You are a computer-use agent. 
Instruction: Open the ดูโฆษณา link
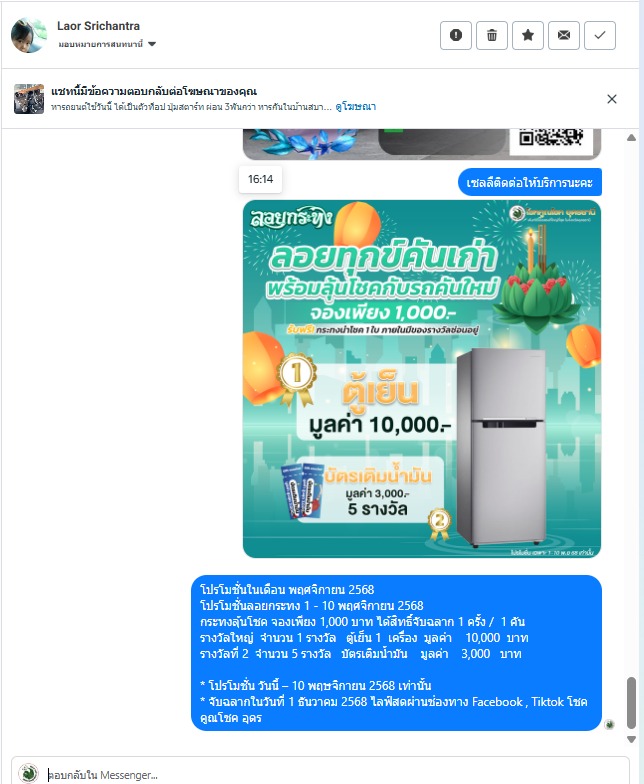click(x=356, y=106)
